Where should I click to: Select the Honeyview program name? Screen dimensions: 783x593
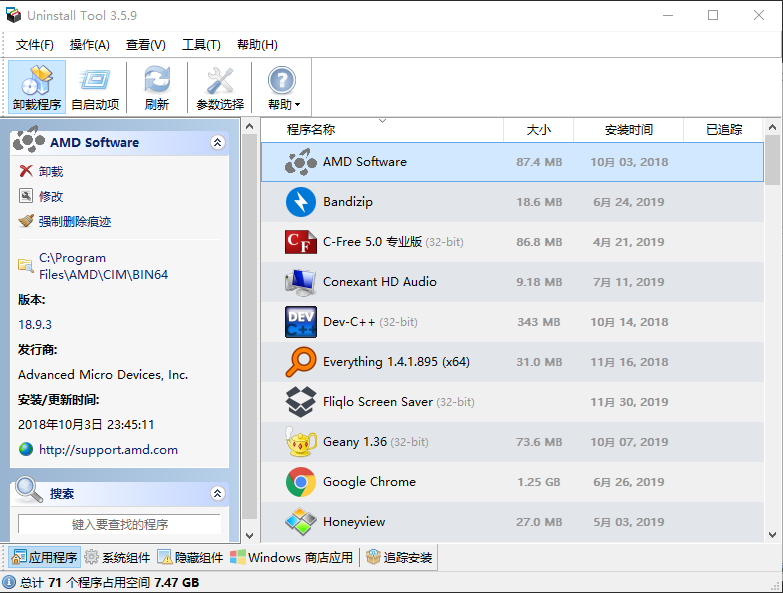click(x=354, y=522)
